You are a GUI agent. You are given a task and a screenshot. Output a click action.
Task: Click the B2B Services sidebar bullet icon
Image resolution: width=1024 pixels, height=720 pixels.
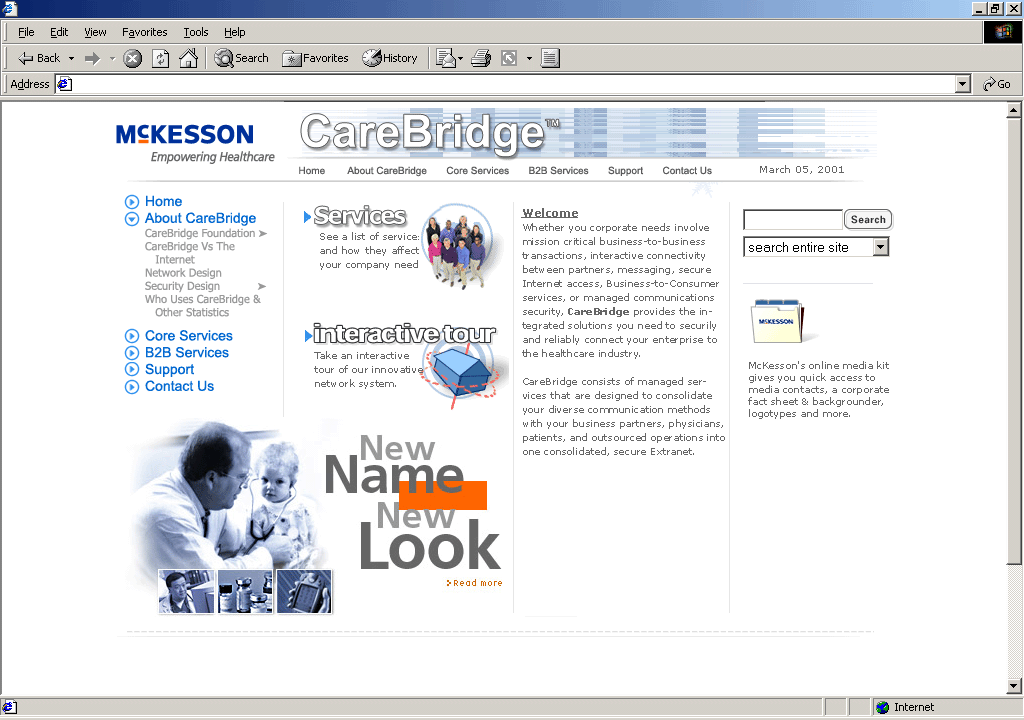coord(132,353)
